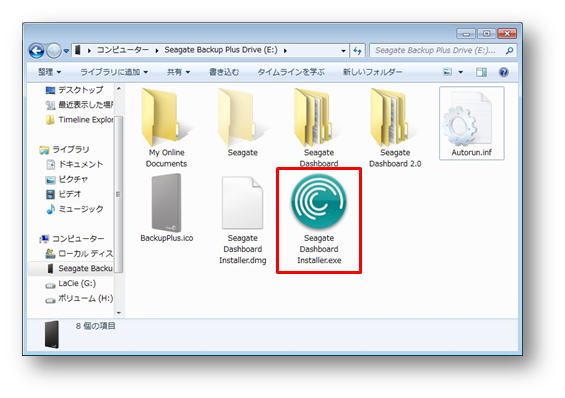Open ビデオ library

(63, 194)
